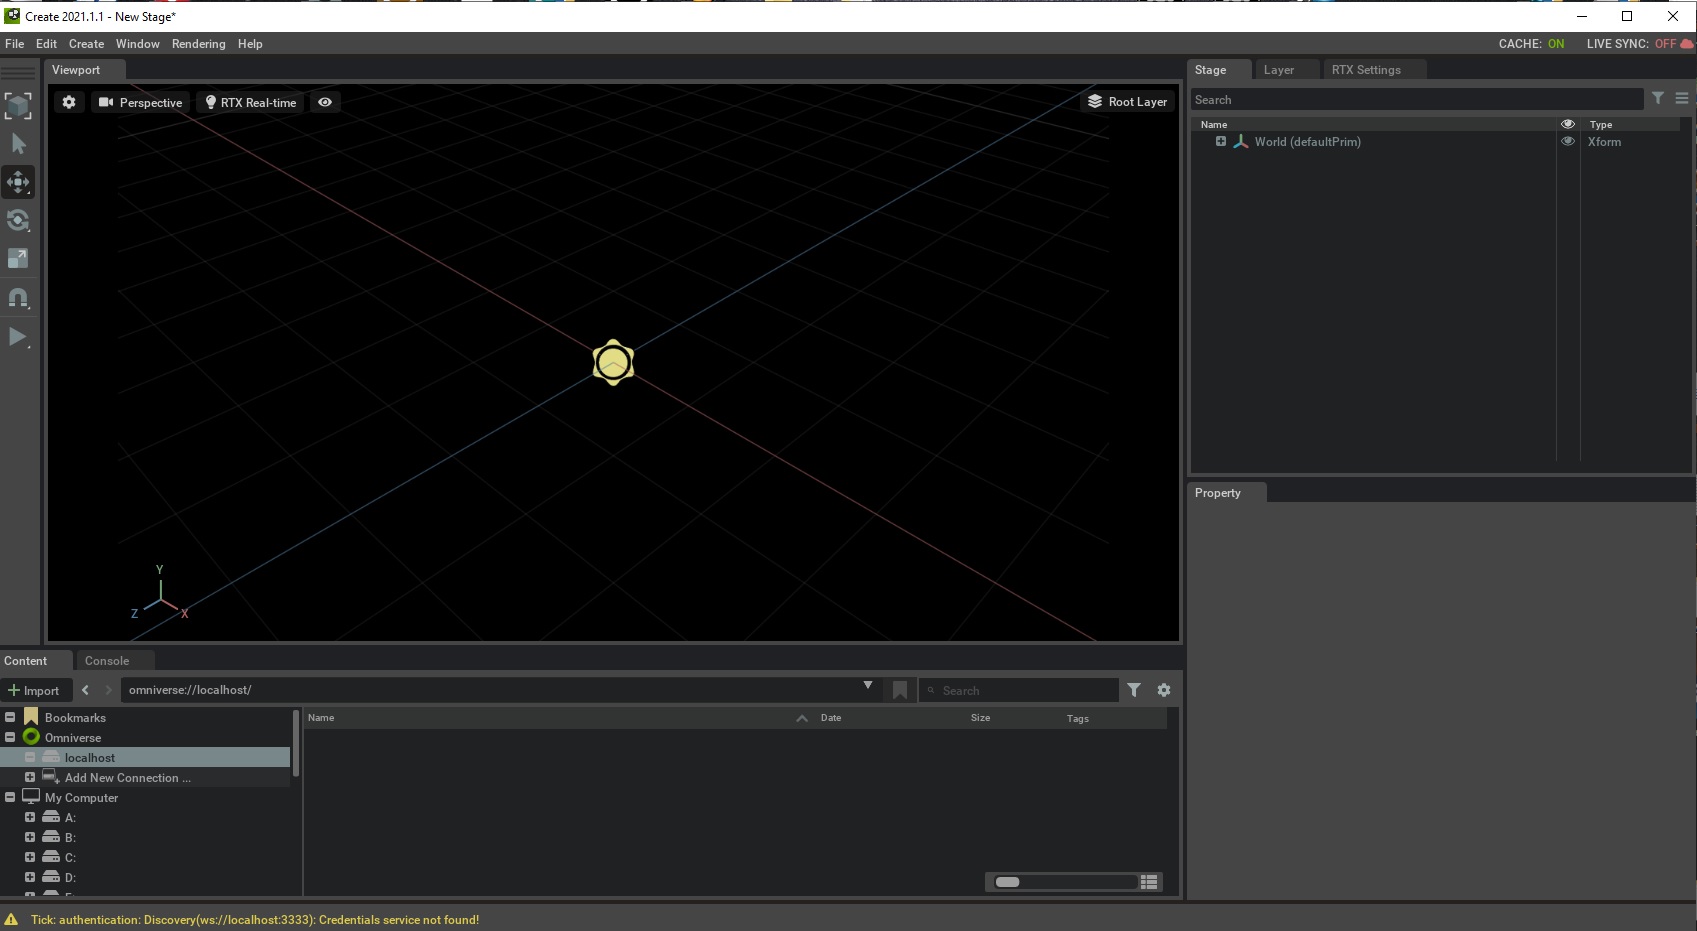Open the Window menu

coord(137,44)
